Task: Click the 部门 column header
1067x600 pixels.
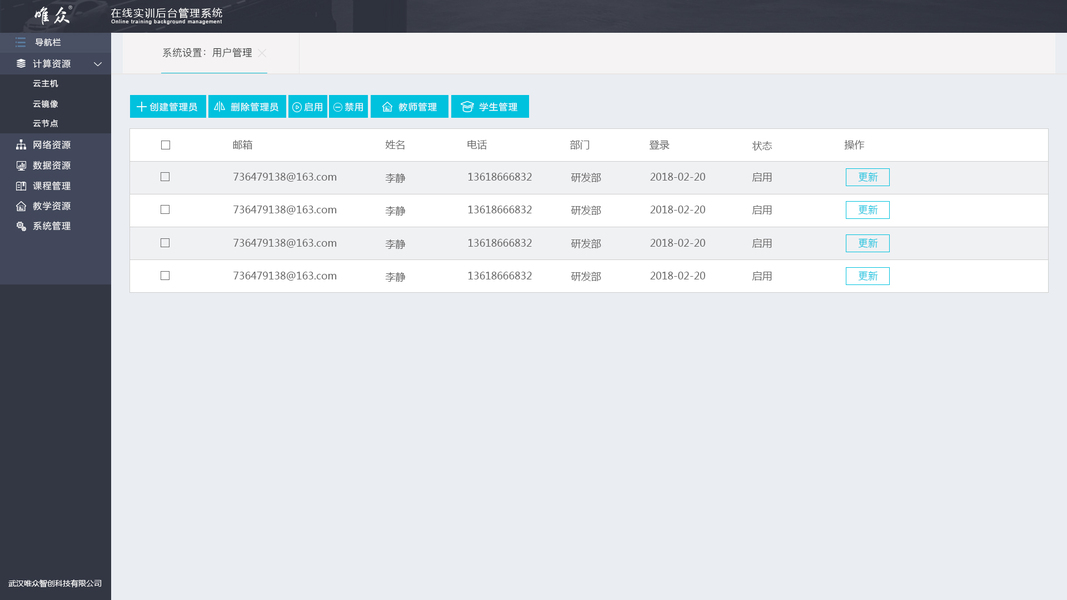Action: coord(580,145)
